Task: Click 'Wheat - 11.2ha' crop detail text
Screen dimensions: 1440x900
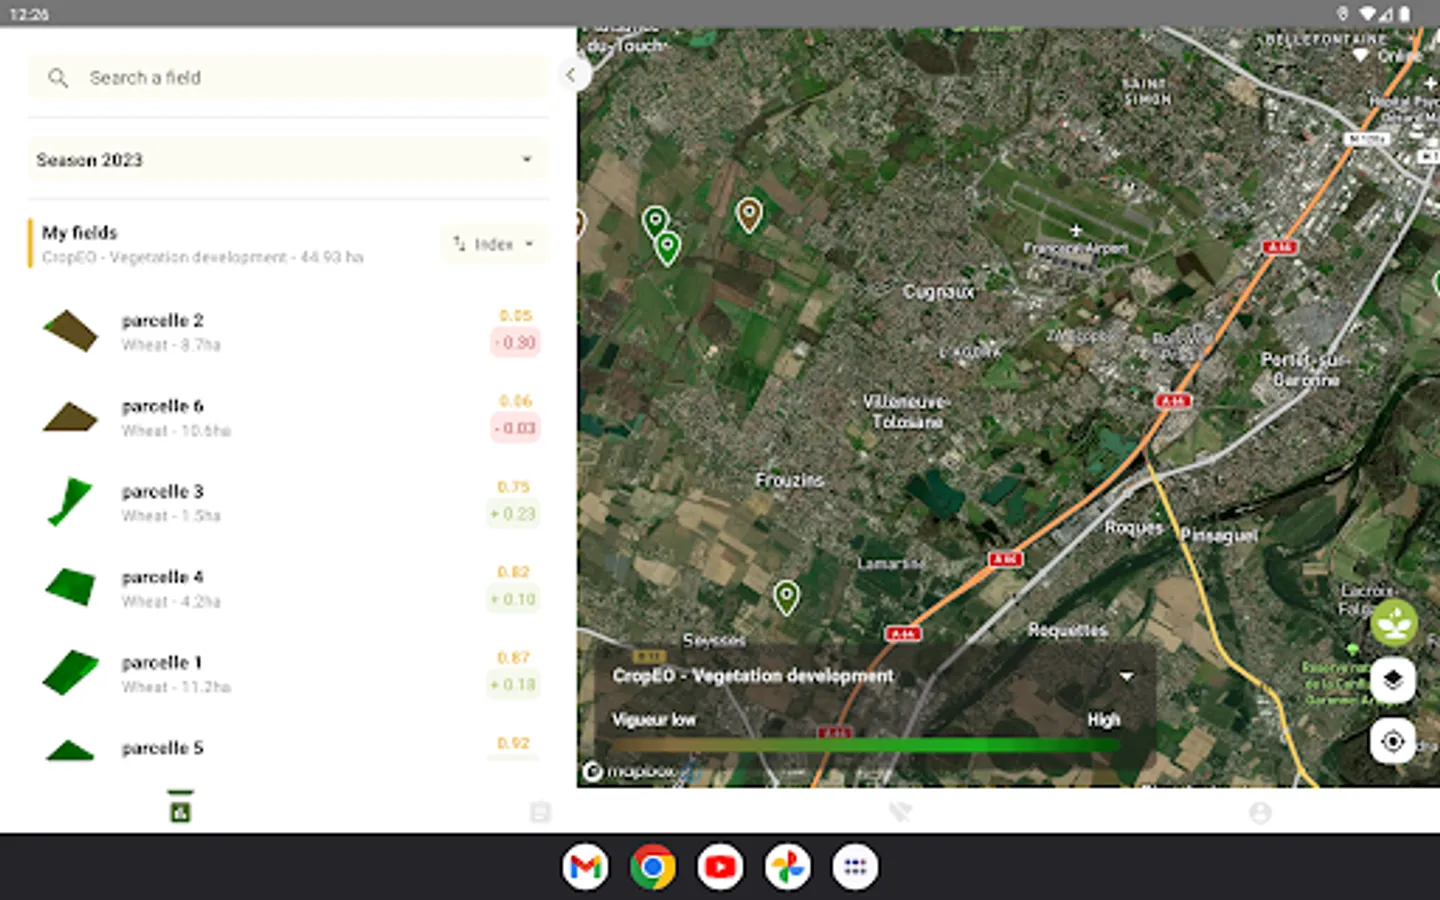Action: click(x=176, y=687)
